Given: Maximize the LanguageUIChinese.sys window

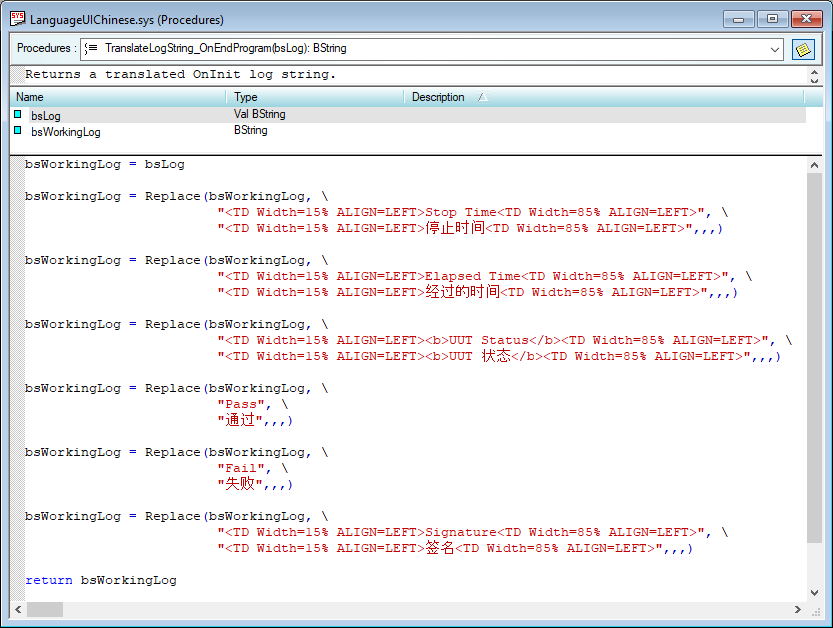Looking at the screenshot, I should pos(771,19).
